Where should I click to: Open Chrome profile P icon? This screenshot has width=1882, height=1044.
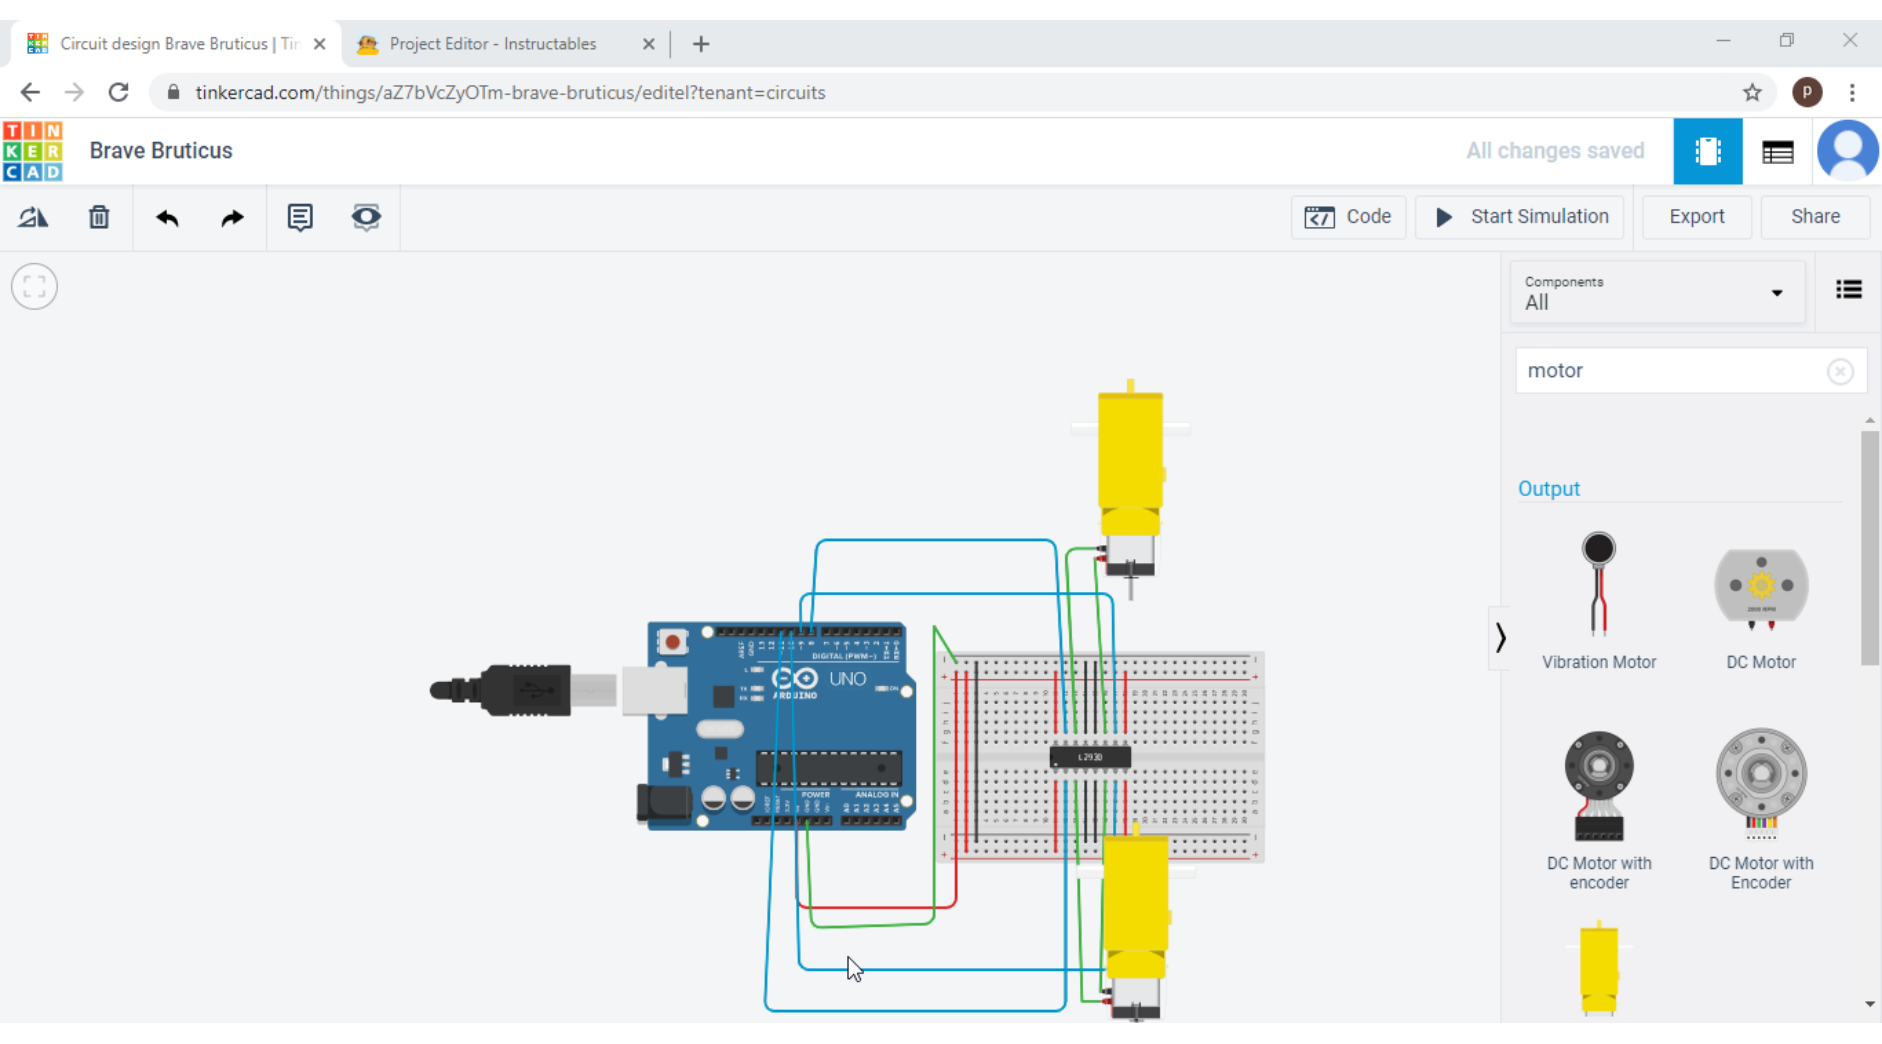1806,92
